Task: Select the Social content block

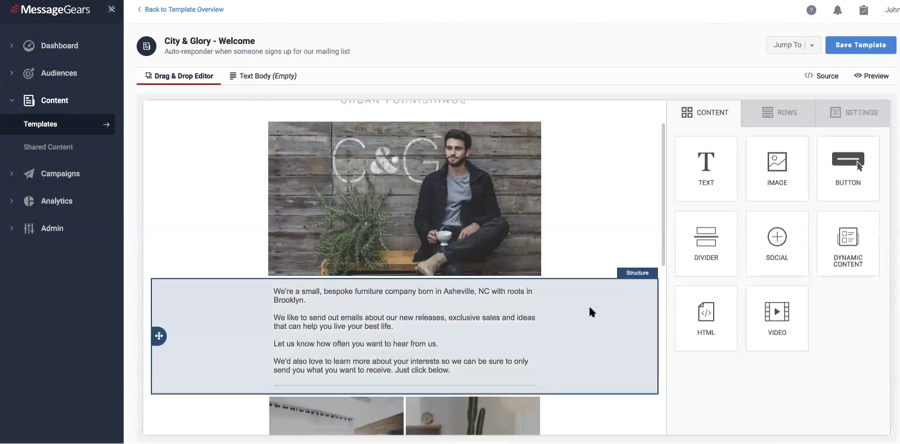Action: pyautogui.click(x=777, y=244)
